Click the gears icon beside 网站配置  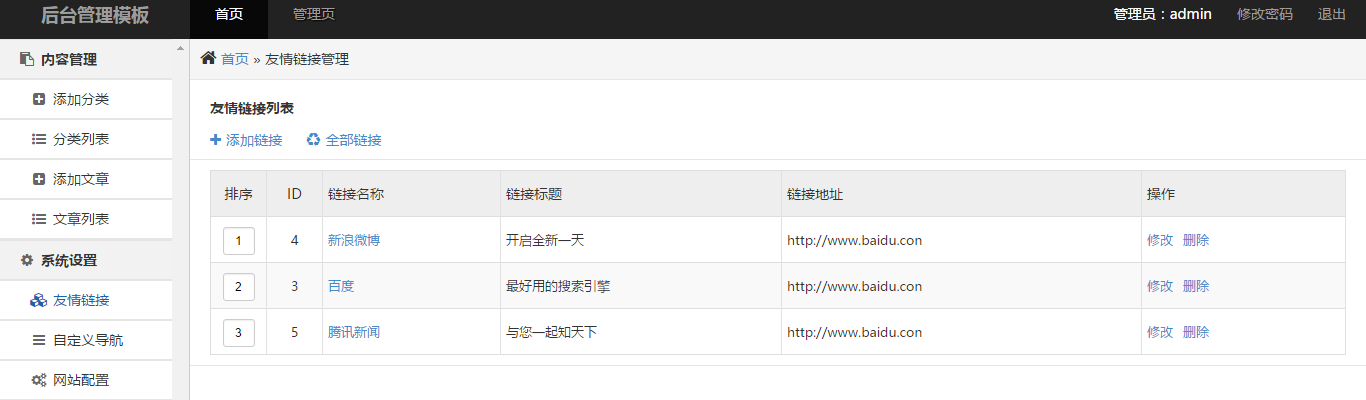pos(39,380)
